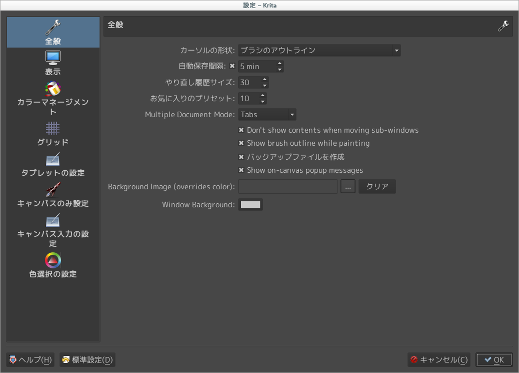Open カラーマネージメント color management icon

click(53, 89)
